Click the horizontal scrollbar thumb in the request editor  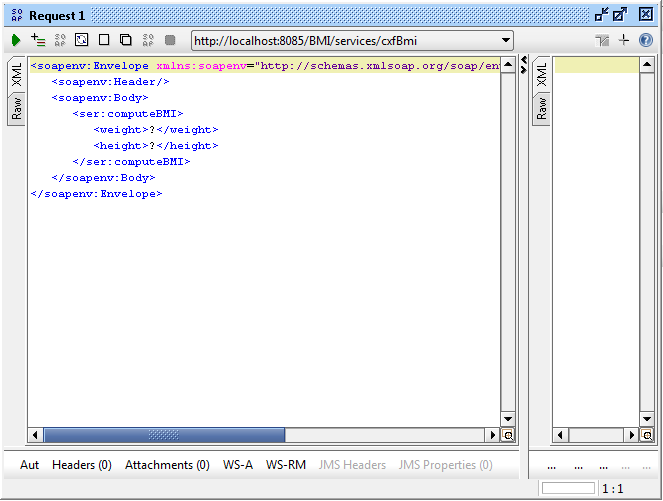(164, 436)
